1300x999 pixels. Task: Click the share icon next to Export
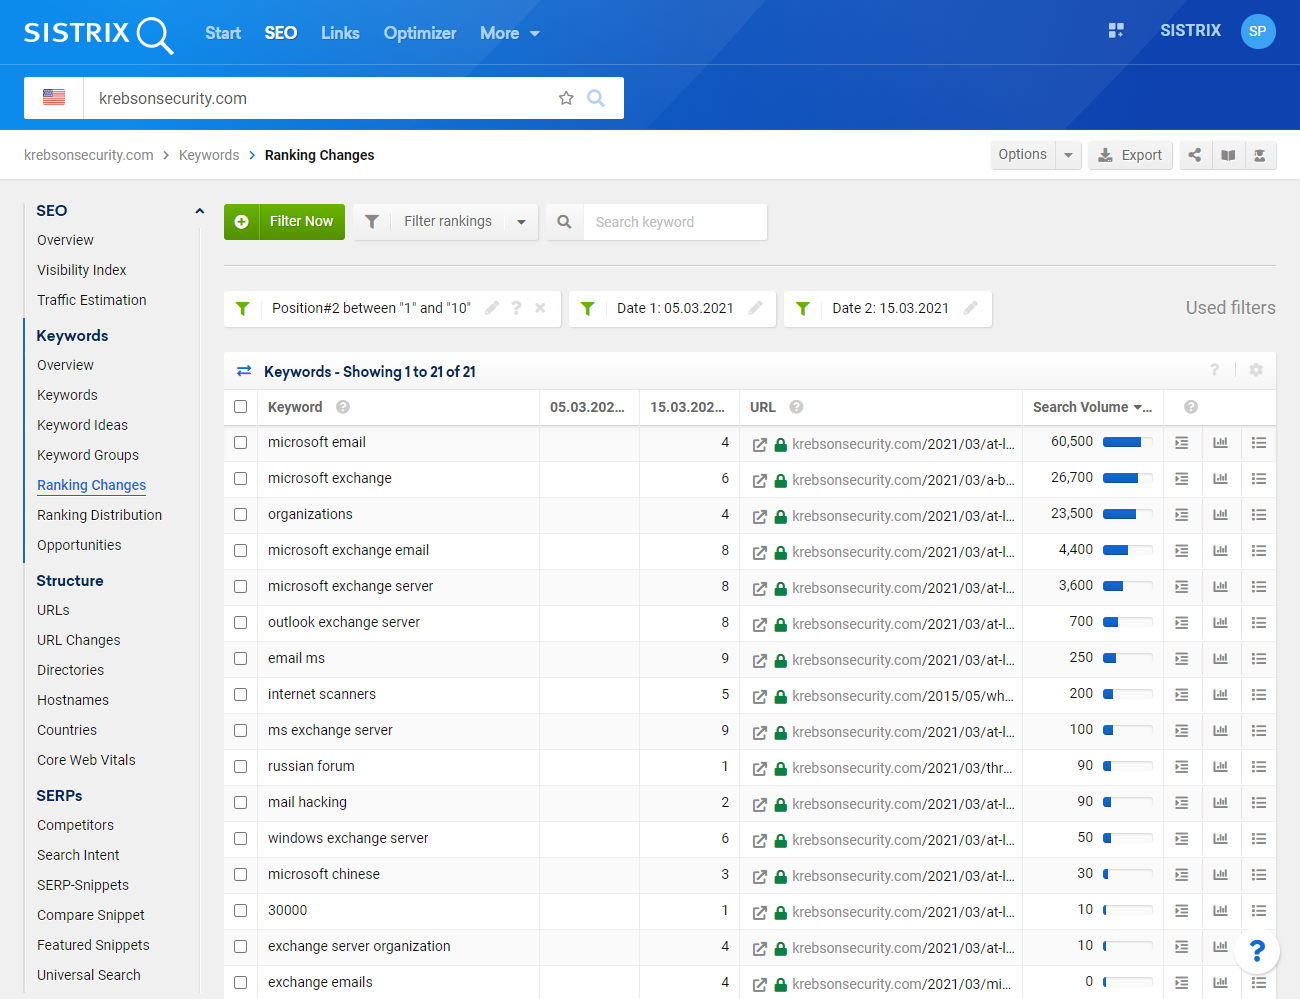coord(1195,155)
